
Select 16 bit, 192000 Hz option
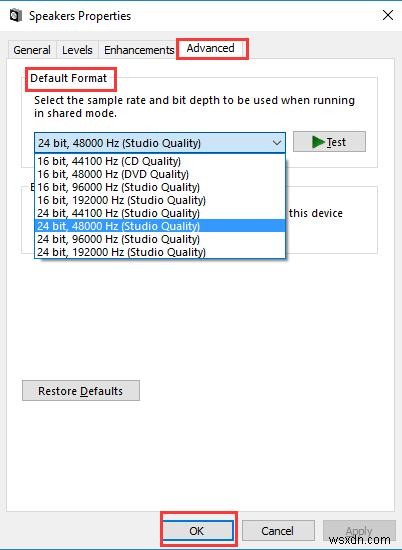pos(160,200)
